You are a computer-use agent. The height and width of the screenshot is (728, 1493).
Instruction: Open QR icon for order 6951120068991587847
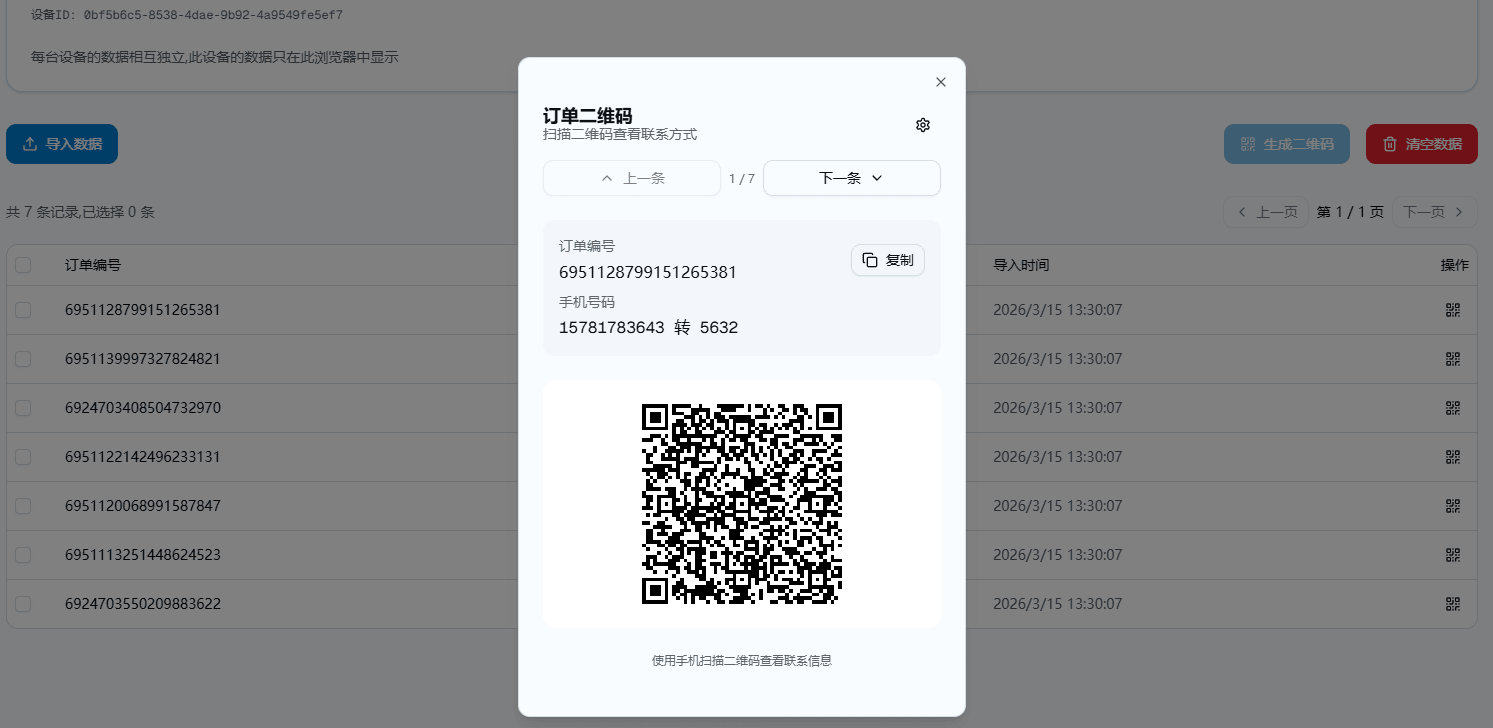pos(1453,506)
